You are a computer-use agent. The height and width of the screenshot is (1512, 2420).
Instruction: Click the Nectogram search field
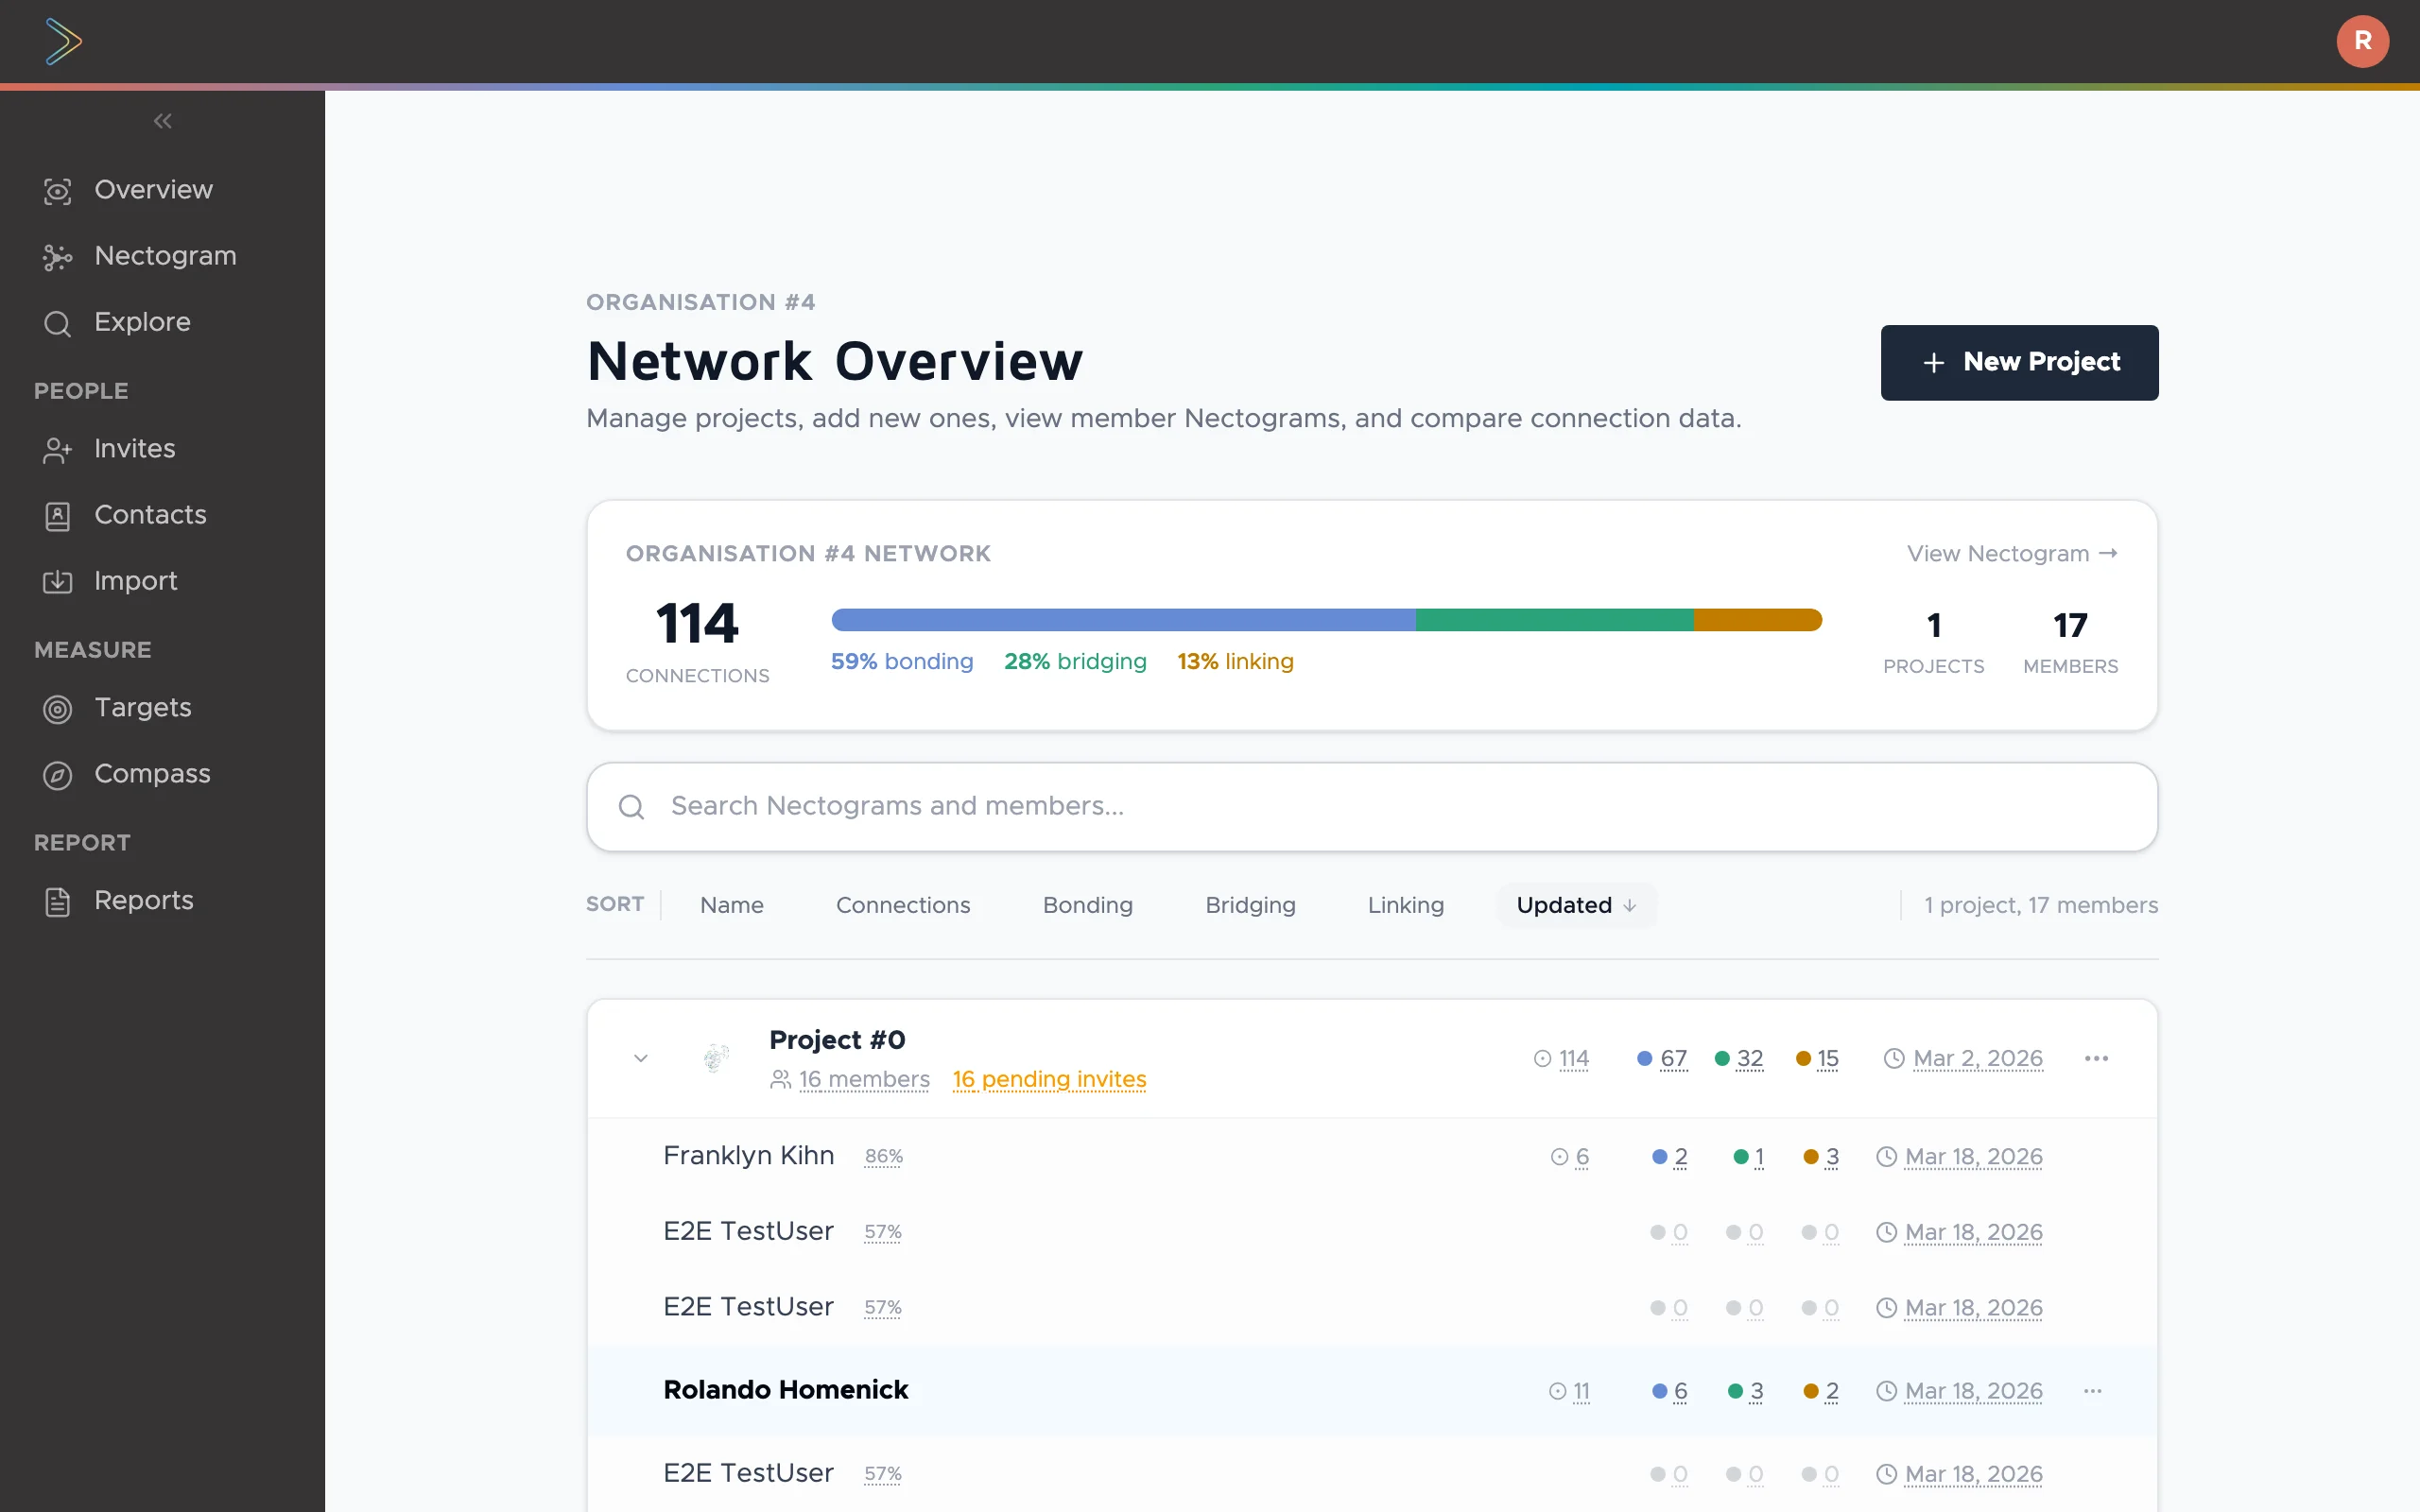pos(1370,806)
